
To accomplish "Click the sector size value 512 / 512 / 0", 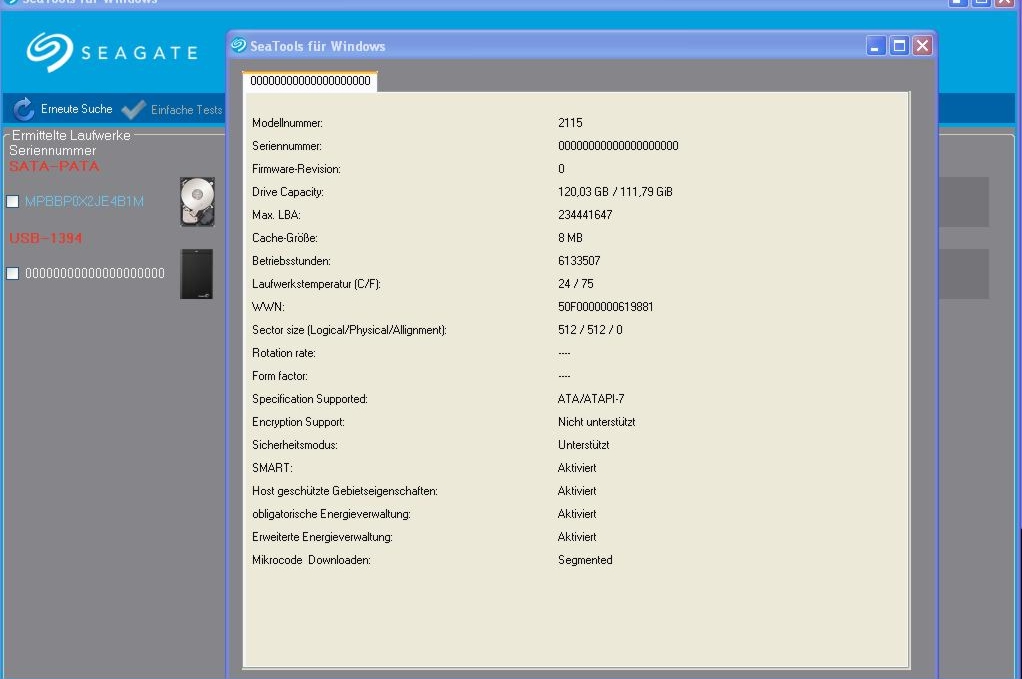I will (590, 330).
